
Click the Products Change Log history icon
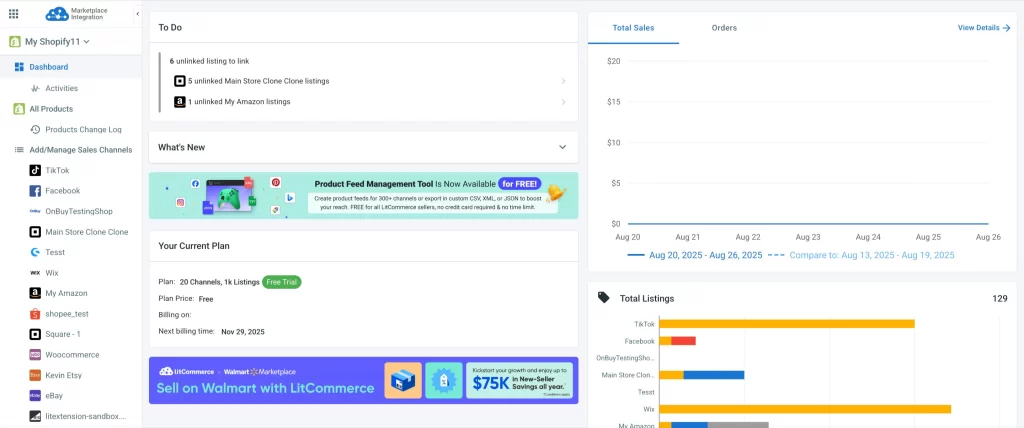point(35,129)
